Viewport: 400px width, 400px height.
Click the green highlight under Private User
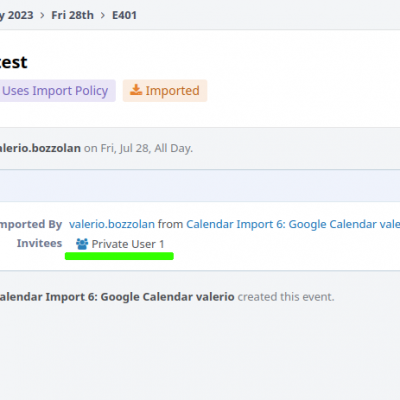[x=119, y=256]
